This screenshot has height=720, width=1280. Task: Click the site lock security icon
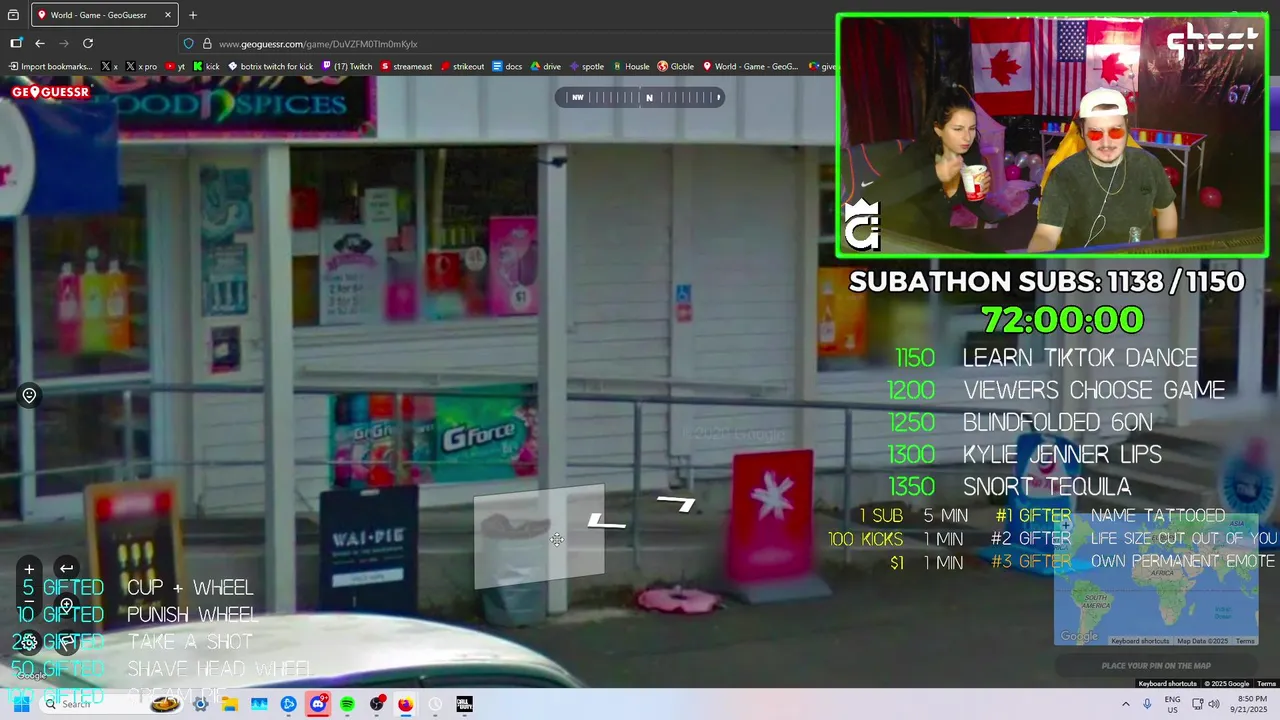[x=207, y=44]
